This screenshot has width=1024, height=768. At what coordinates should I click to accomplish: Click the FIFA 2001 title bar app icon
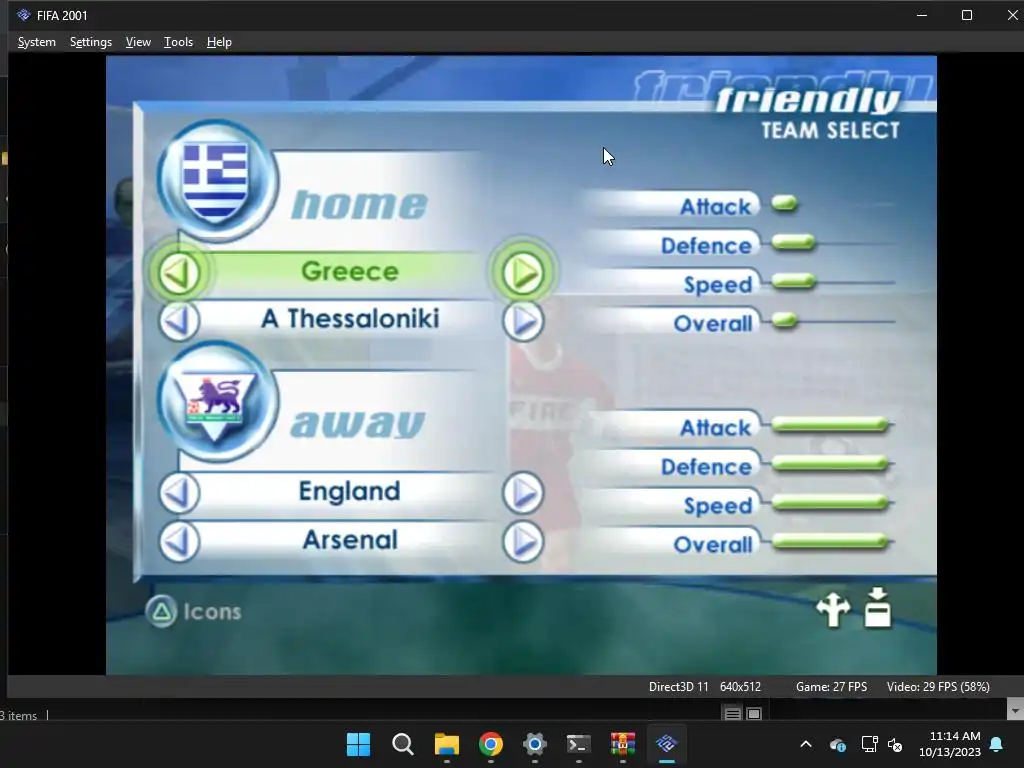click(24, 15)
